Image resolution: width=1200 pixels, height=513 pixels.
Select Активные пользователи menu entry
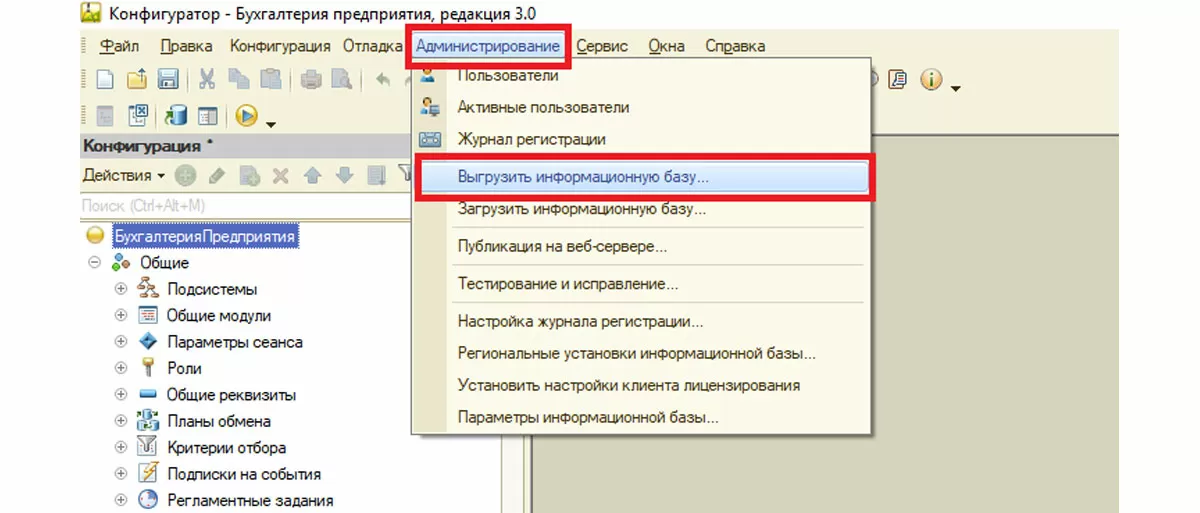pyautogui.click(x=641, y=107)
